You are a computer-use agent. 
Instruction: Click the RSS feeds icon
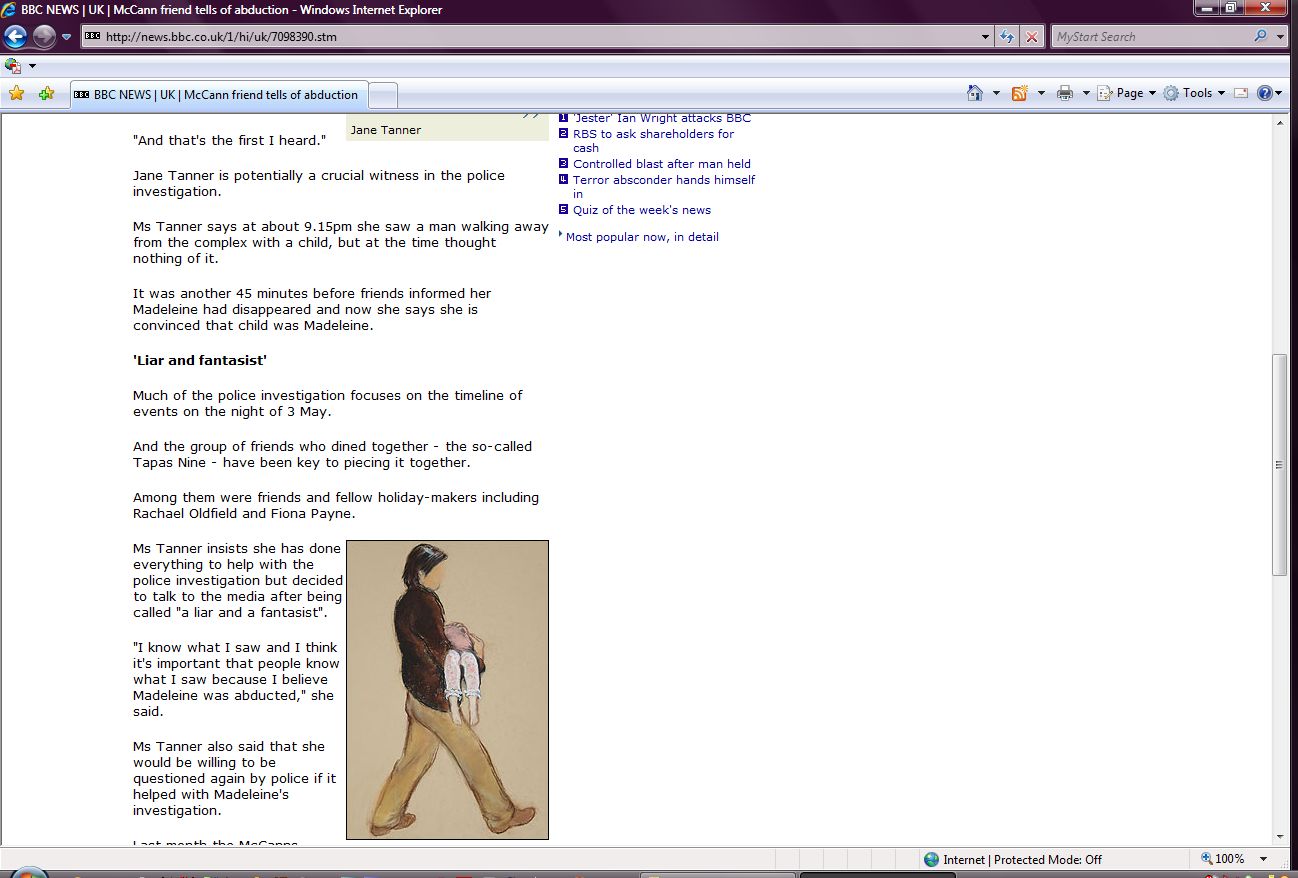(1020, 93)
